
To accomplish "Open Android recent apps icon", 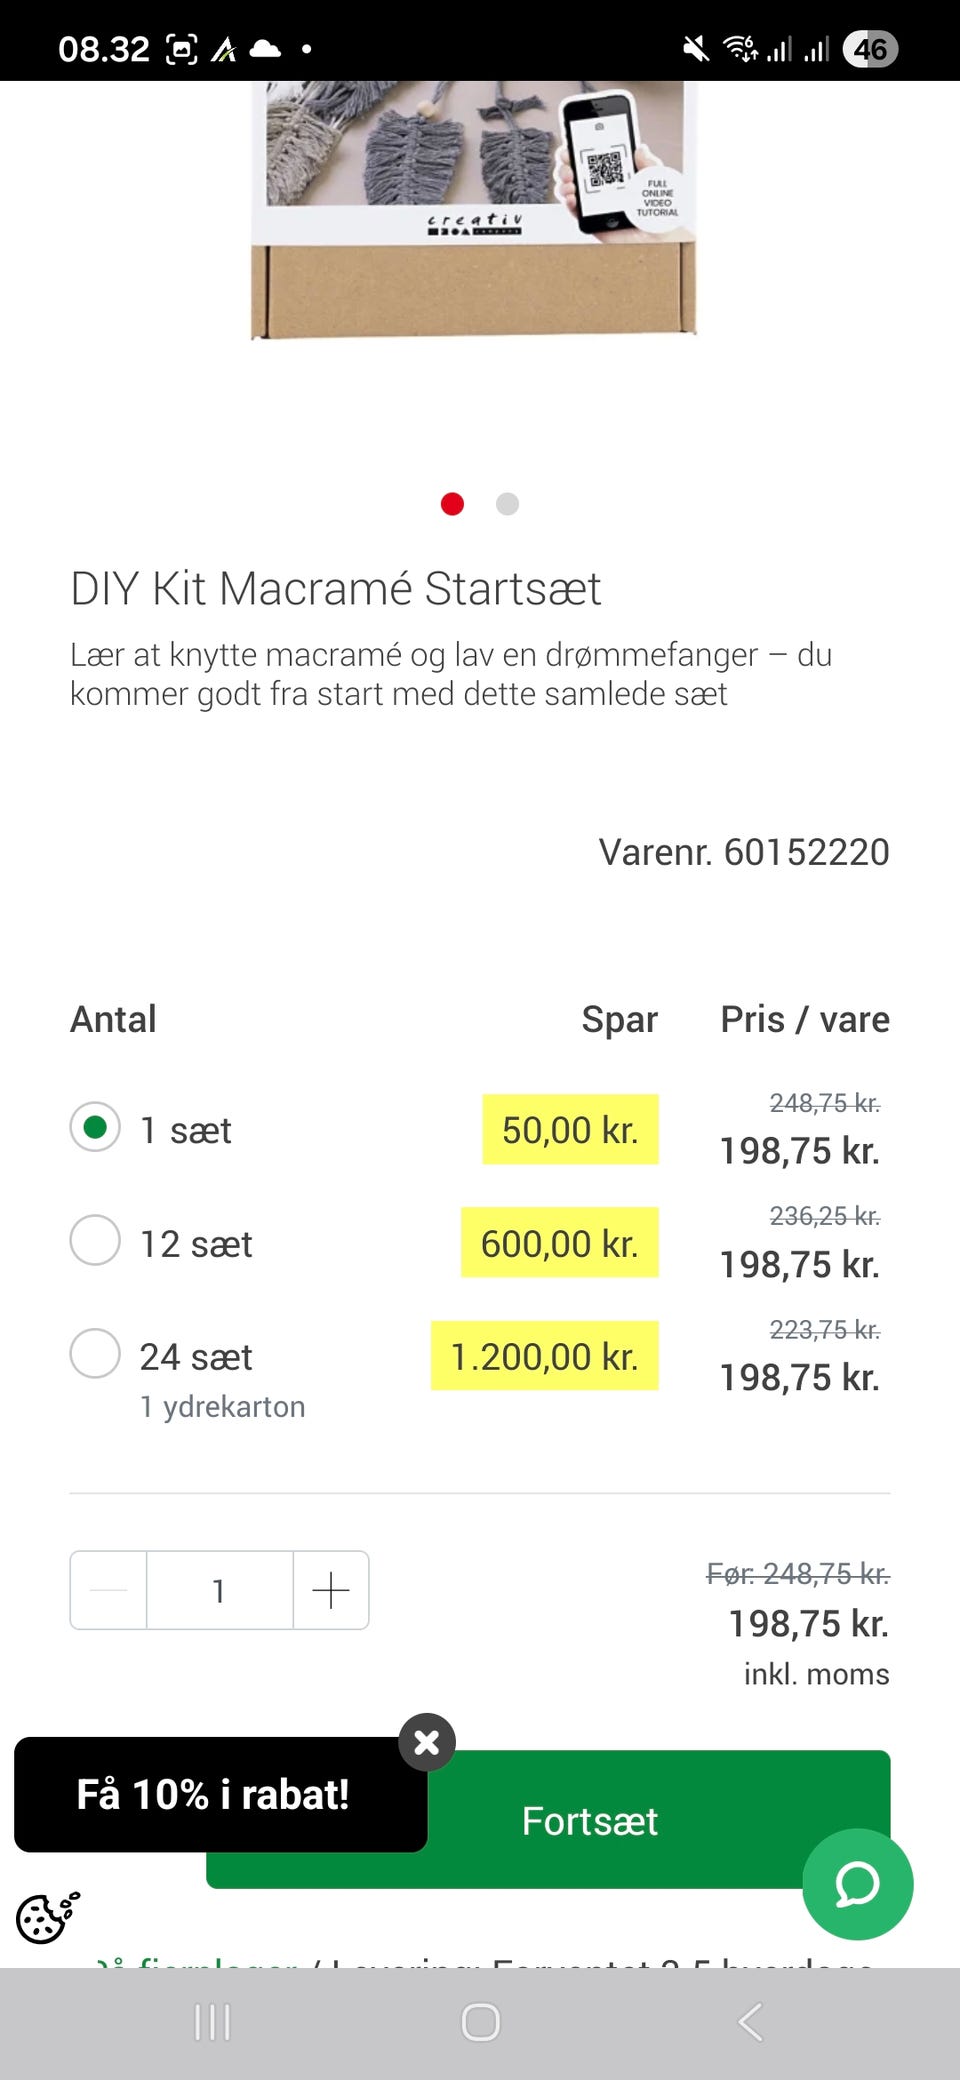I will pyautogui.click(x=212, y=2022).
